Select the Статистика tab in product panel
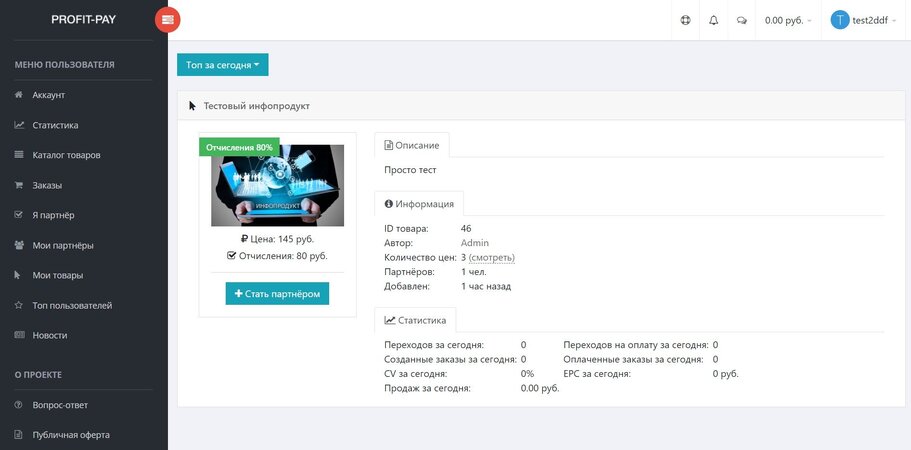The height and width of the screenshot is (450, 911). pyautogui.click(x=415, y=320)
